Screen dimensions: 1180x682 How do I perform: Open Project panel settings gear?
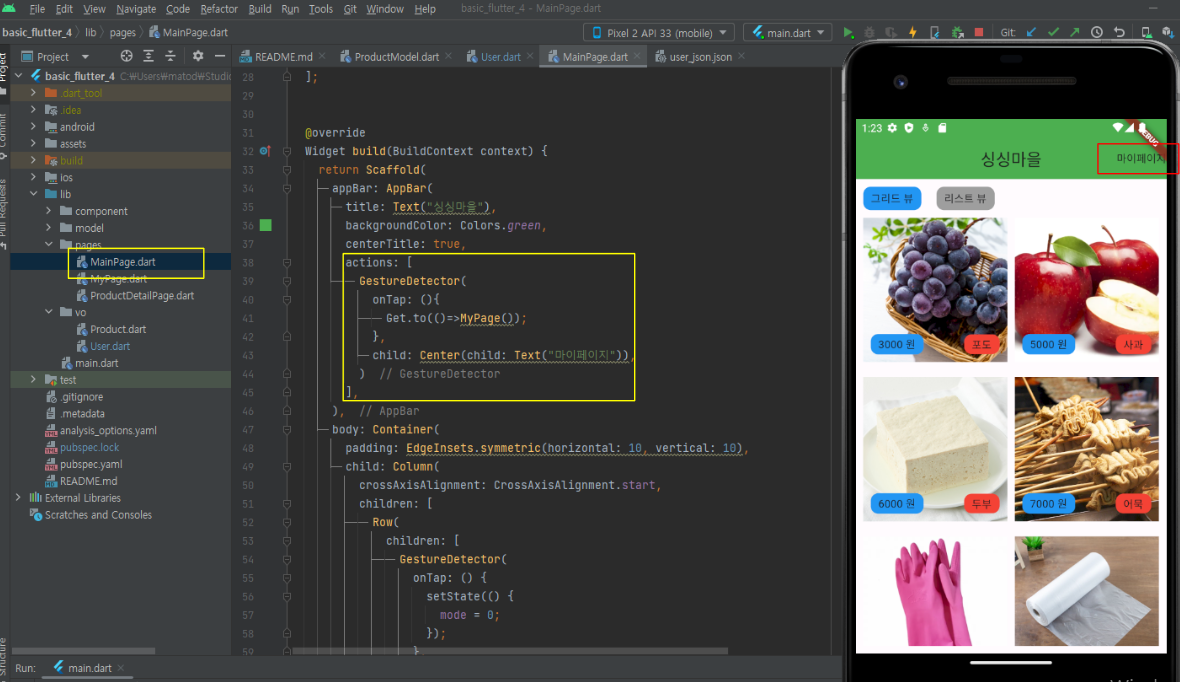pyautogui.click(x=198, y=56)
